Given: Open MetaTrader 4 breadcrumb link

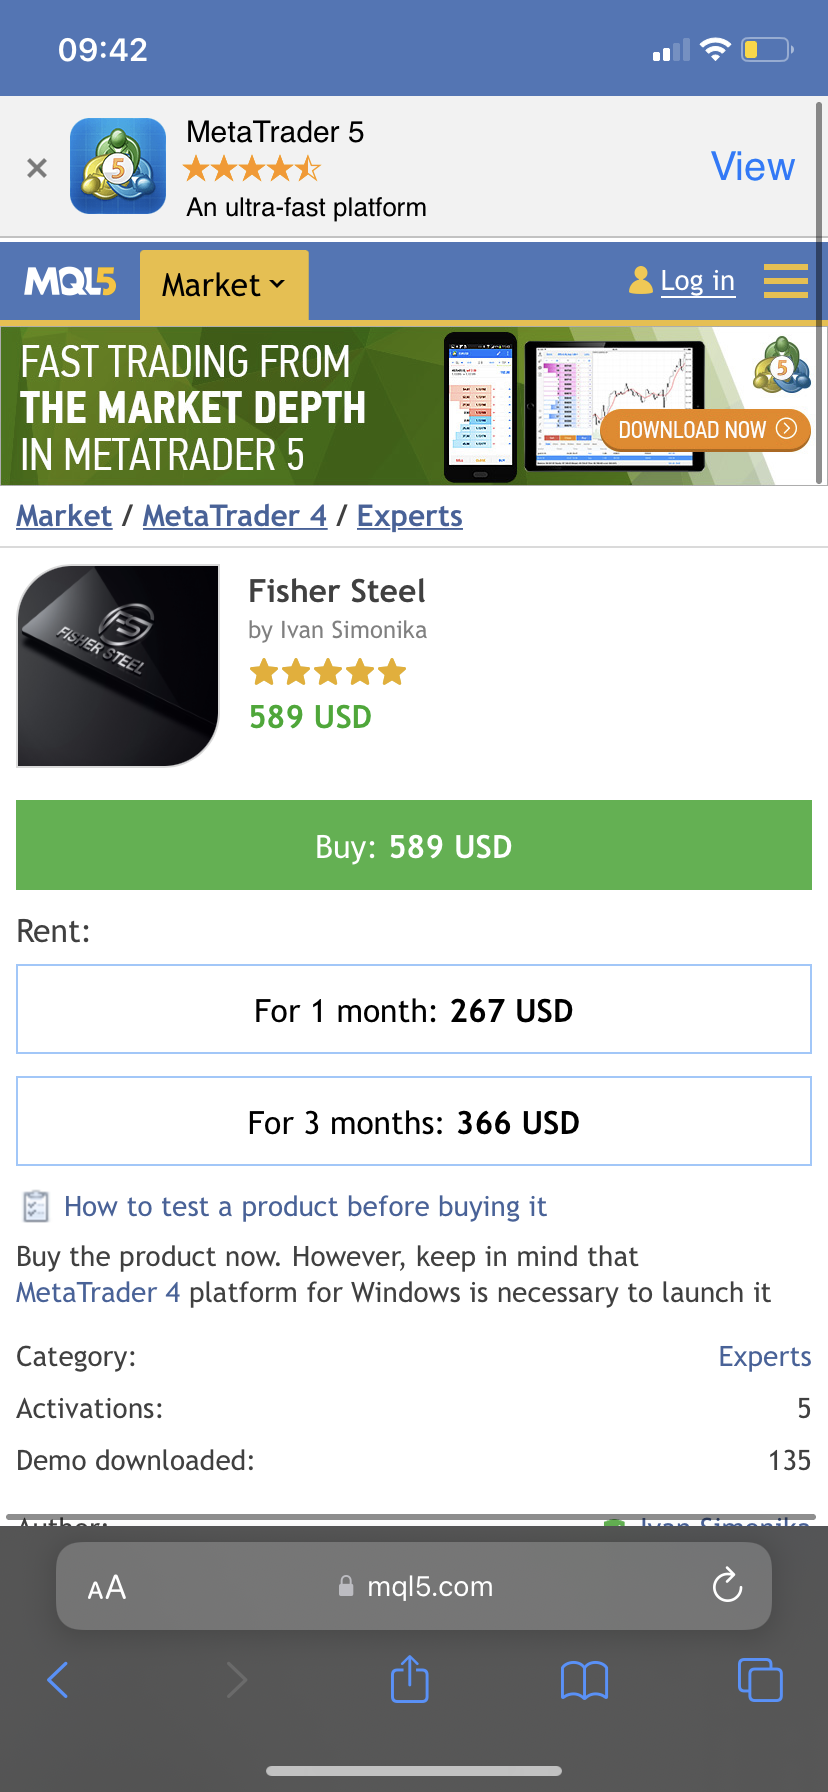Looking at the screenshot, I should (235, 516).
